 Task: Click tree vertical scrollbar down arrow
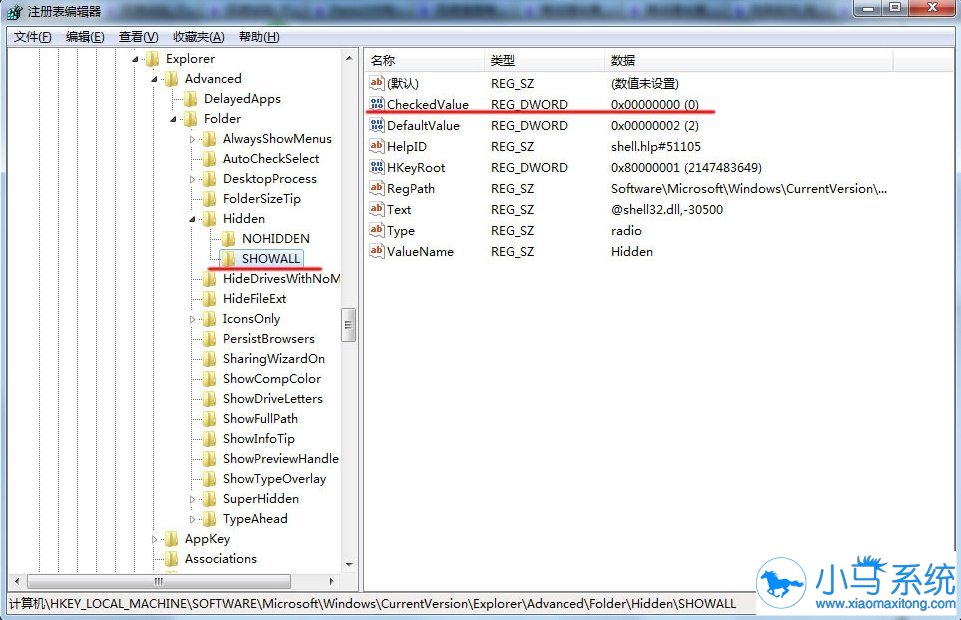(x=349, y=564)
